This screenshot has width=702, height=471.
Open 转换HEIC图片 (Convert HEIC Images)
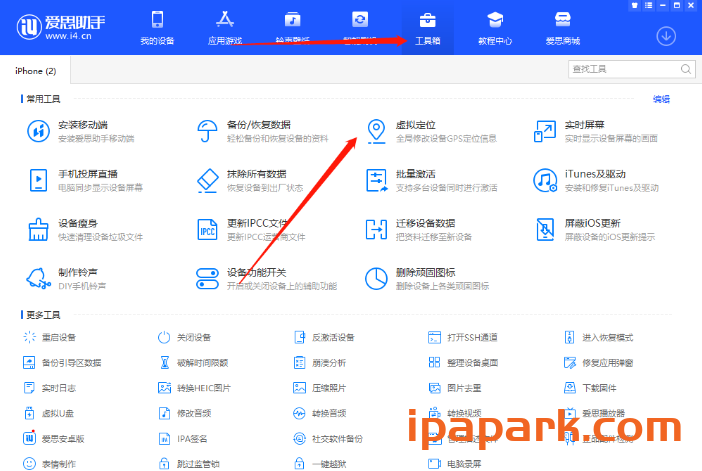click(194, 388)
